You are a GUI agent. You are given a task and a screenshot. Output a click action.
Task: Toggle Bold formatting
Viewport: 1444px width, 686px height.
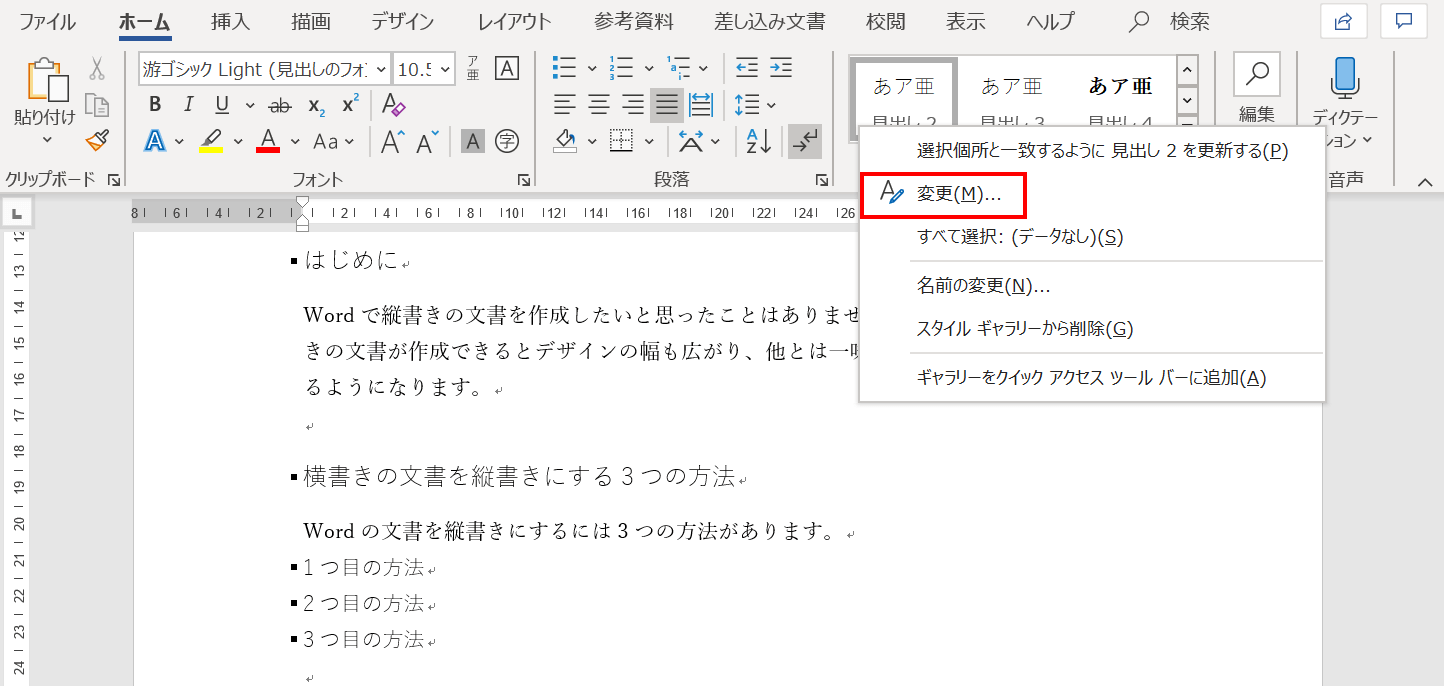coord(155,105)
